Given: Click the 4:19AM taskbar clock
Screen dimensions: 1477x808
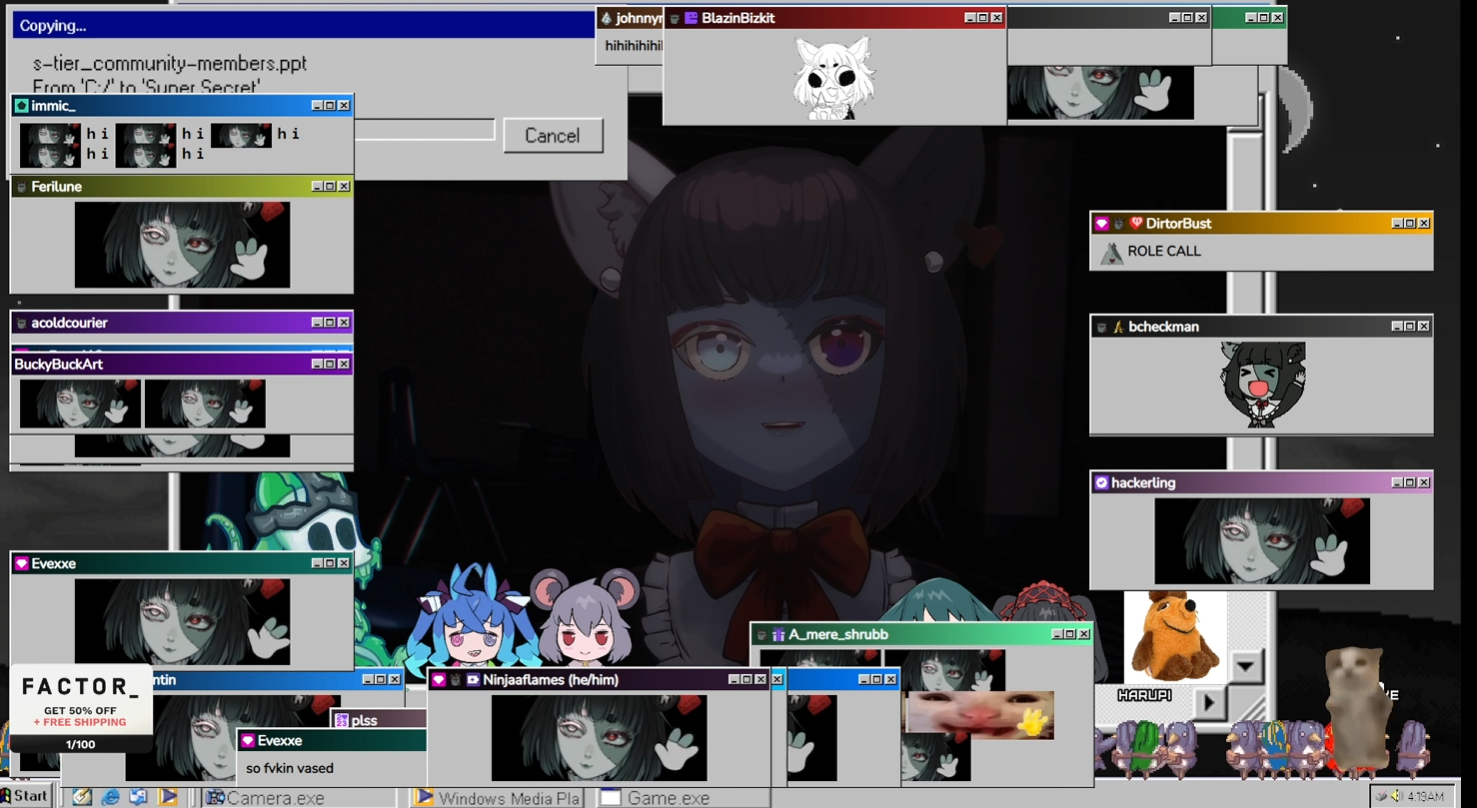Looking at the screenshot, I should pyautogui.click(x=1425, y=797).
